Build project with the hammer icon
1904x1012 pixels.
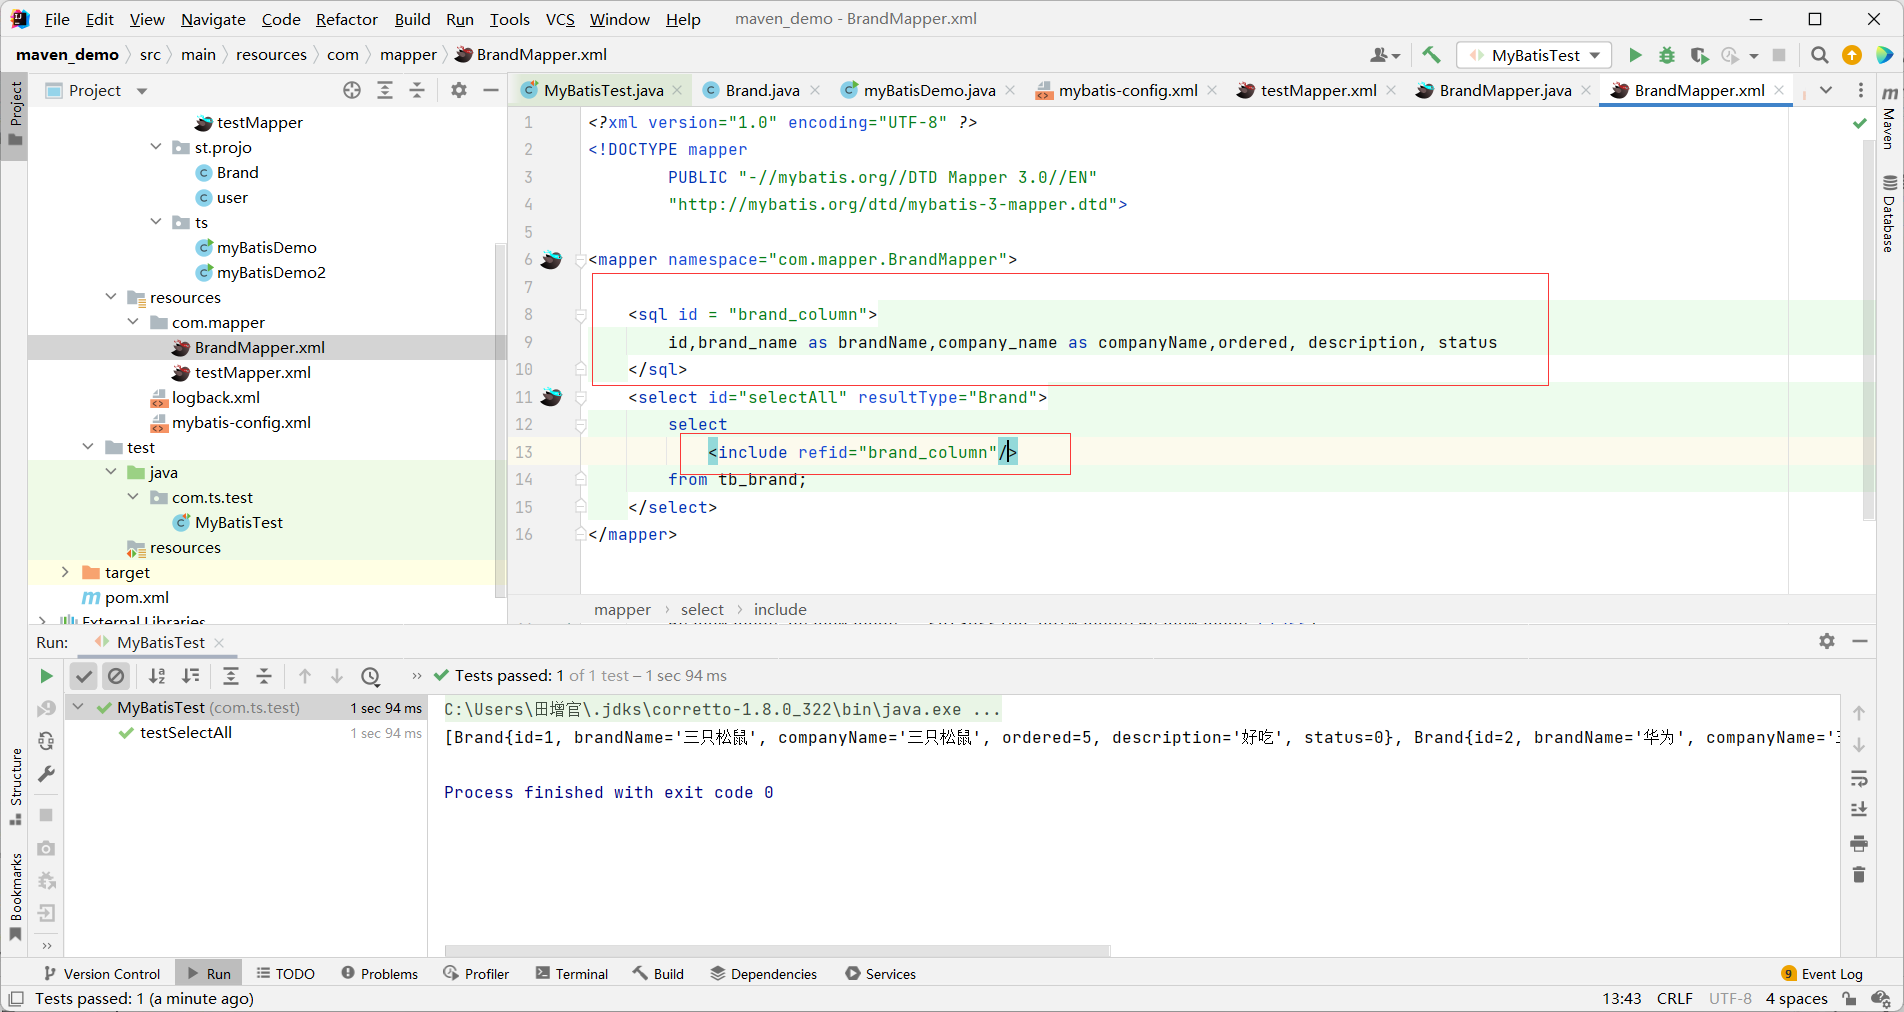pos(1431,55)
